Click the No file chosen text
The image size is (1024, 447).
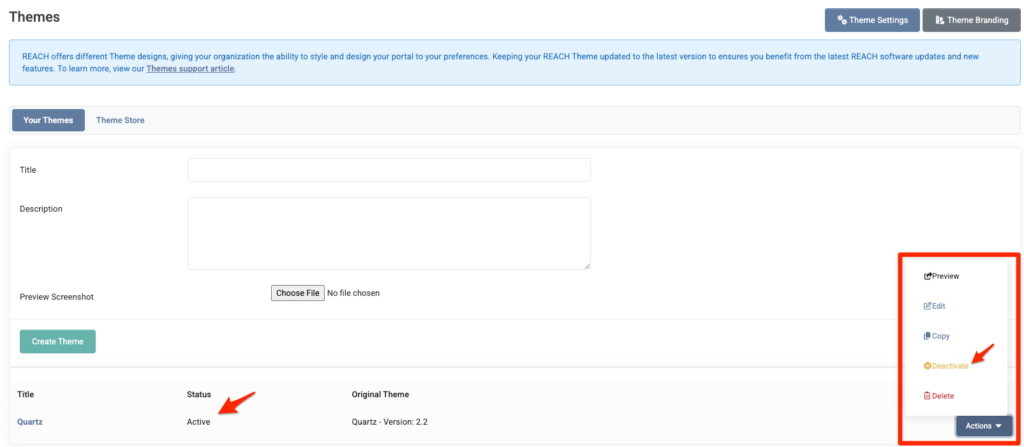pos(353,293)
